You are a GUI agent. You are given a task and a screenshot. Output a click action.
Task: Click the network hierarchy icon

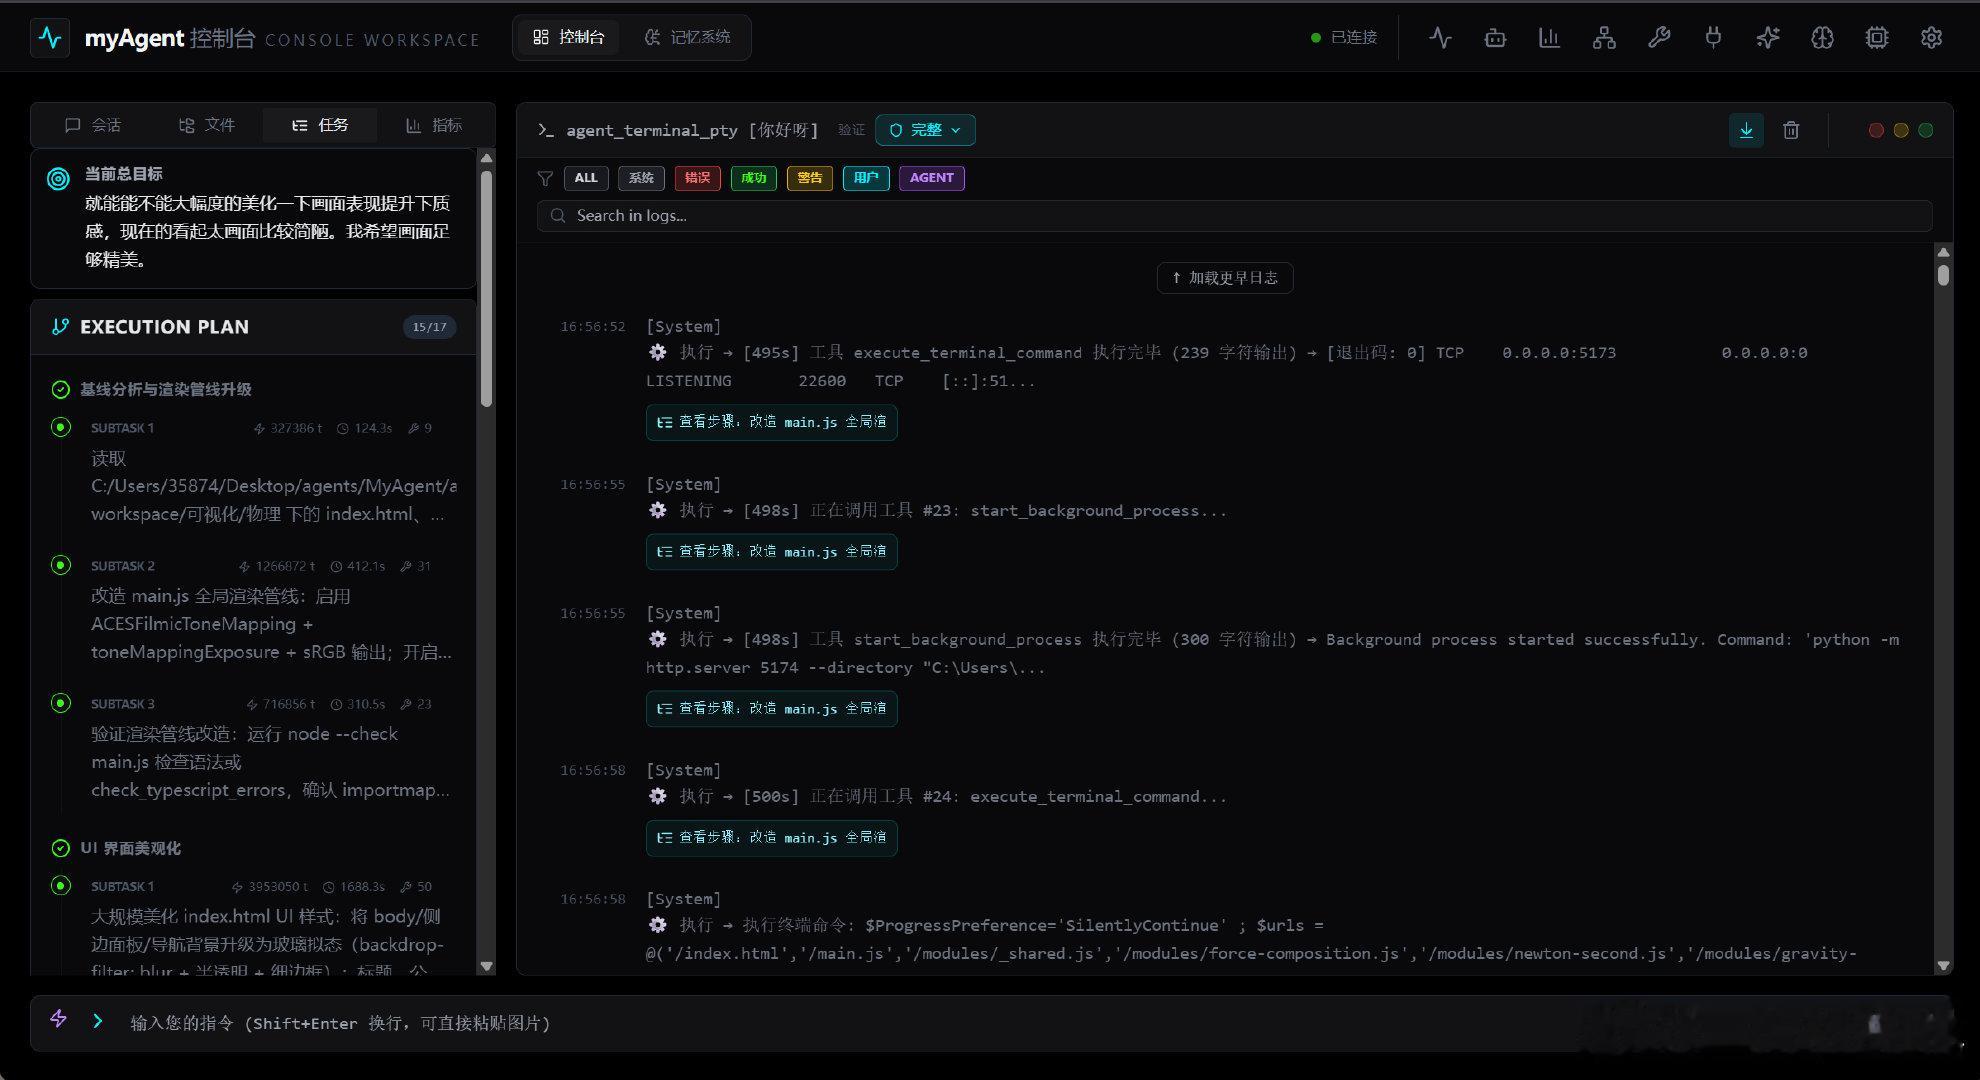coord(1604,38)
